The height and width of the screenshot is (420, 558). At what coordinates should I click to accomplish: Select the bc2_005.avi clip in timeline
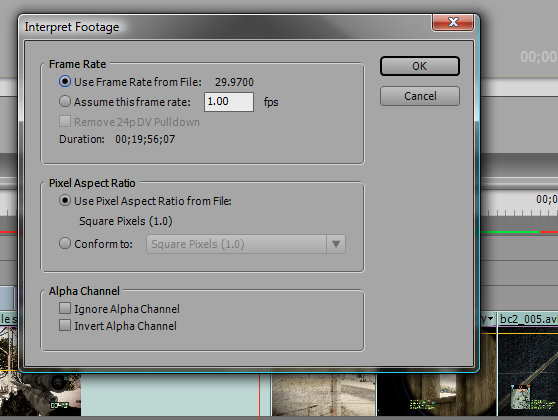528,319
